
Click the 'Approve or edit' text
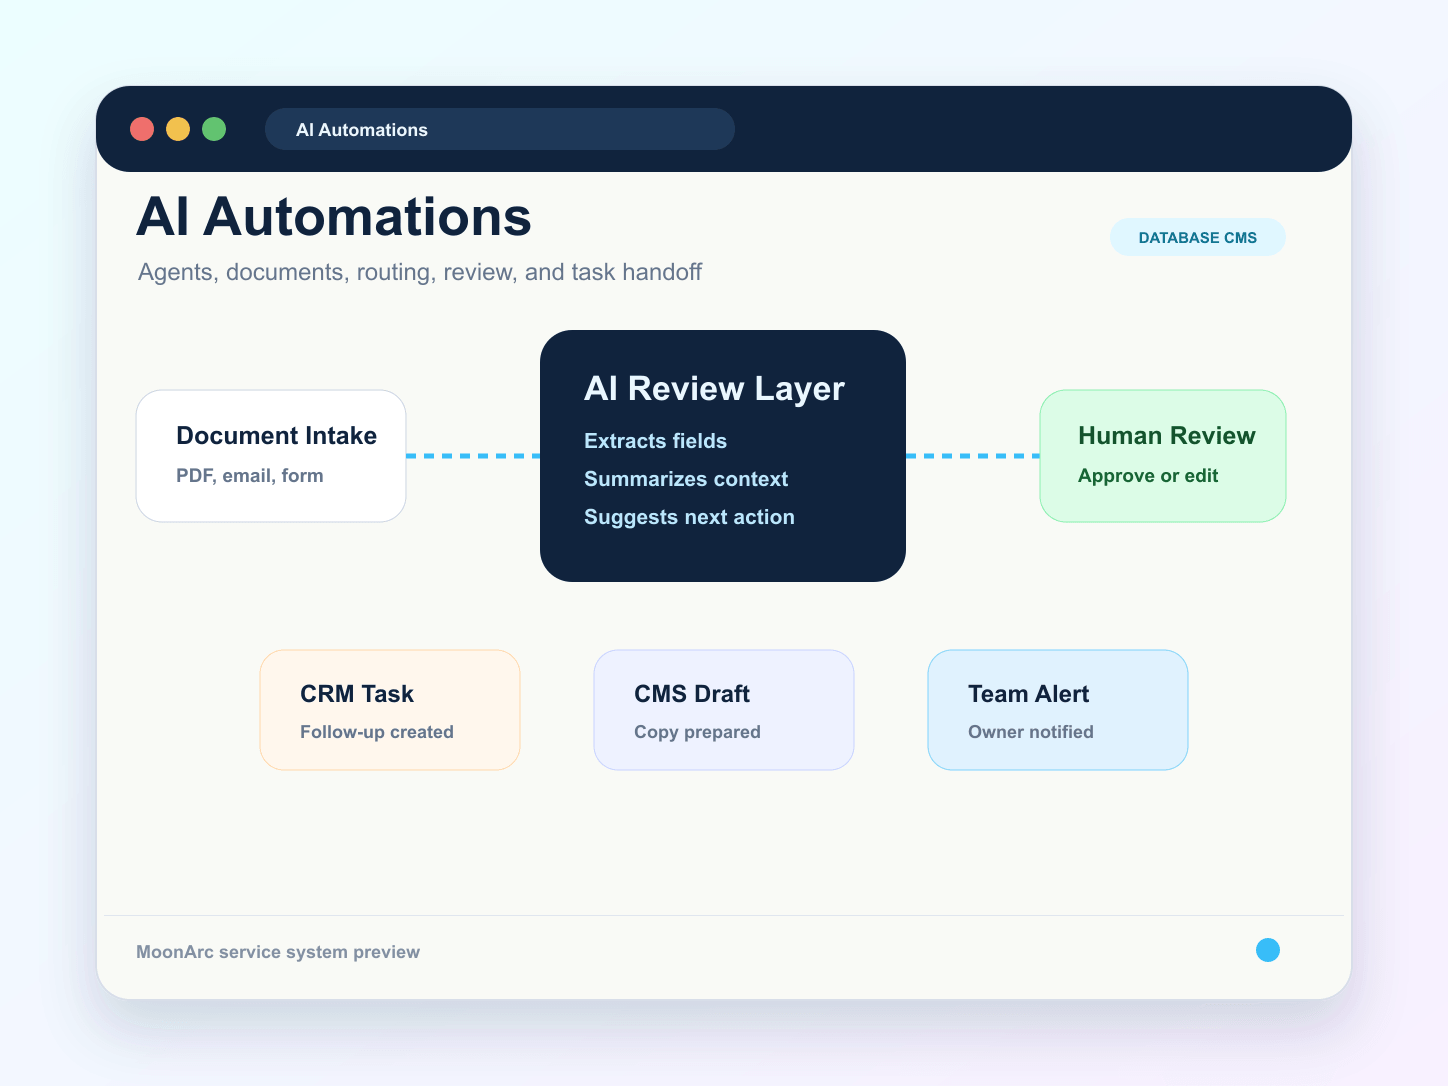click(1148, 476)
